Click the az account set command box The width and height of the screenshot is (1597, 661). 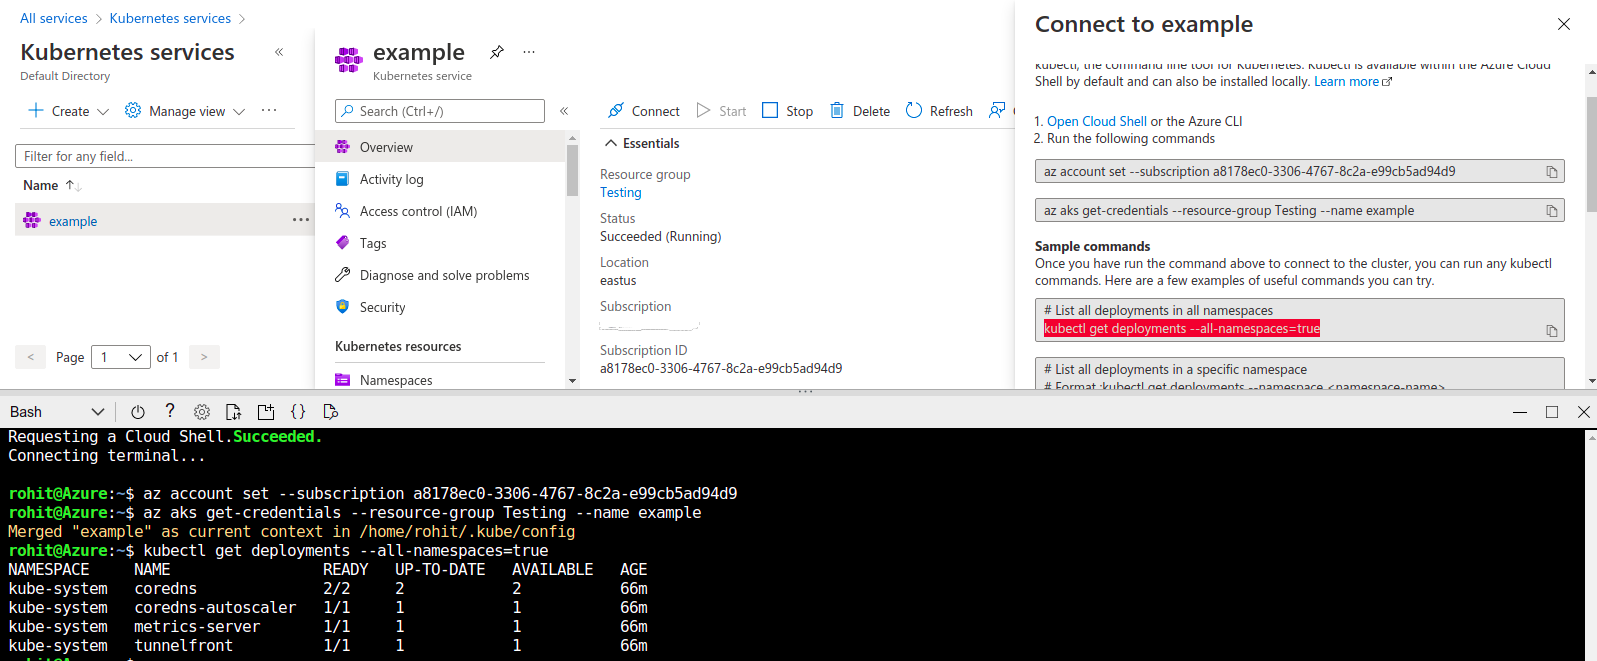point(1299,172)
